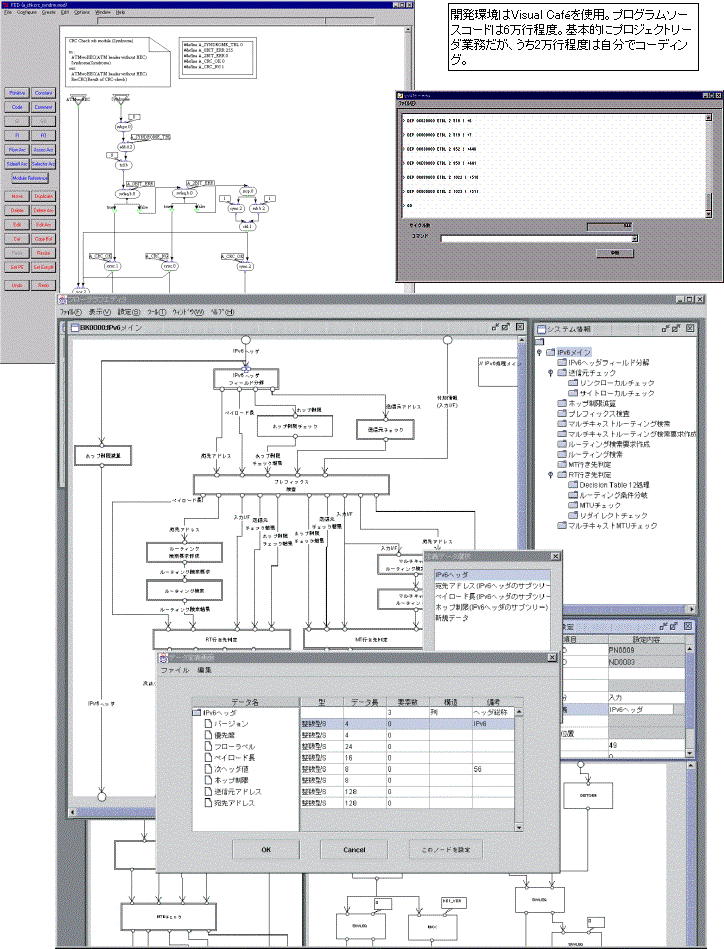Open 編集 menu in data definition dialog
Viewport: 724px width, 949px height.
coord(205,670)
